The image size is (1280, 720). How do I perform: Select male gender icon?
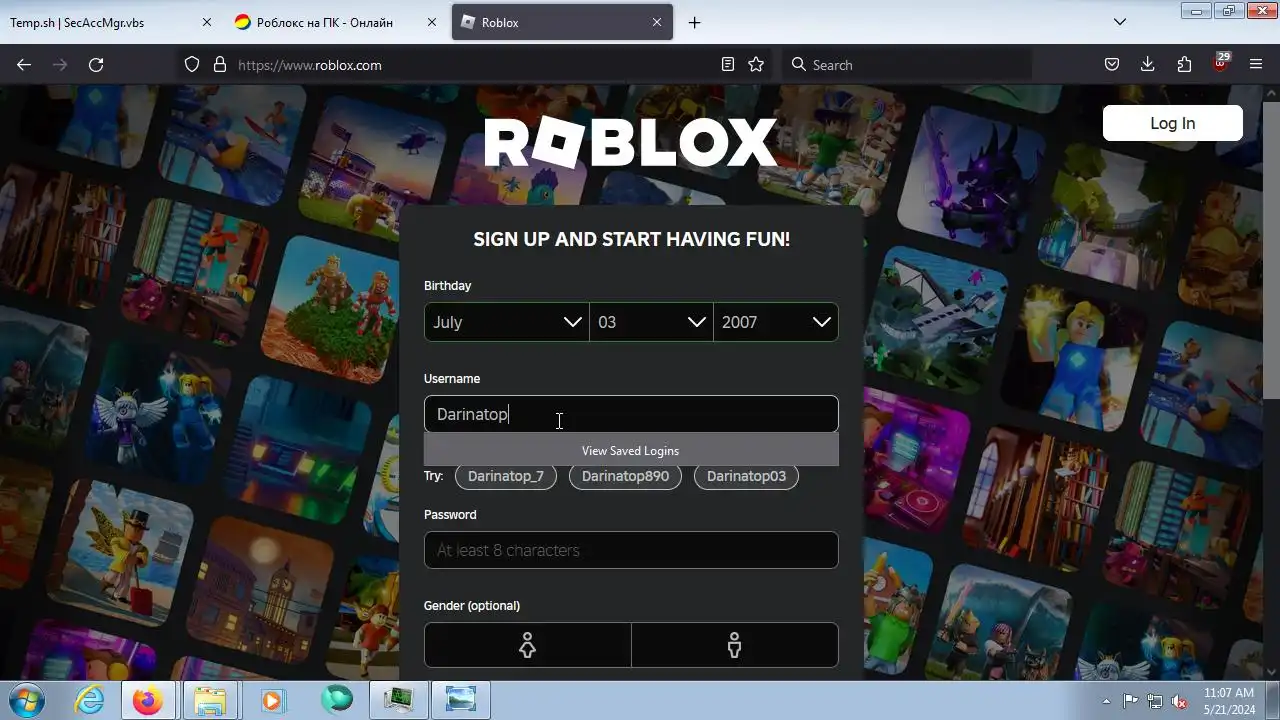(735, 645)
